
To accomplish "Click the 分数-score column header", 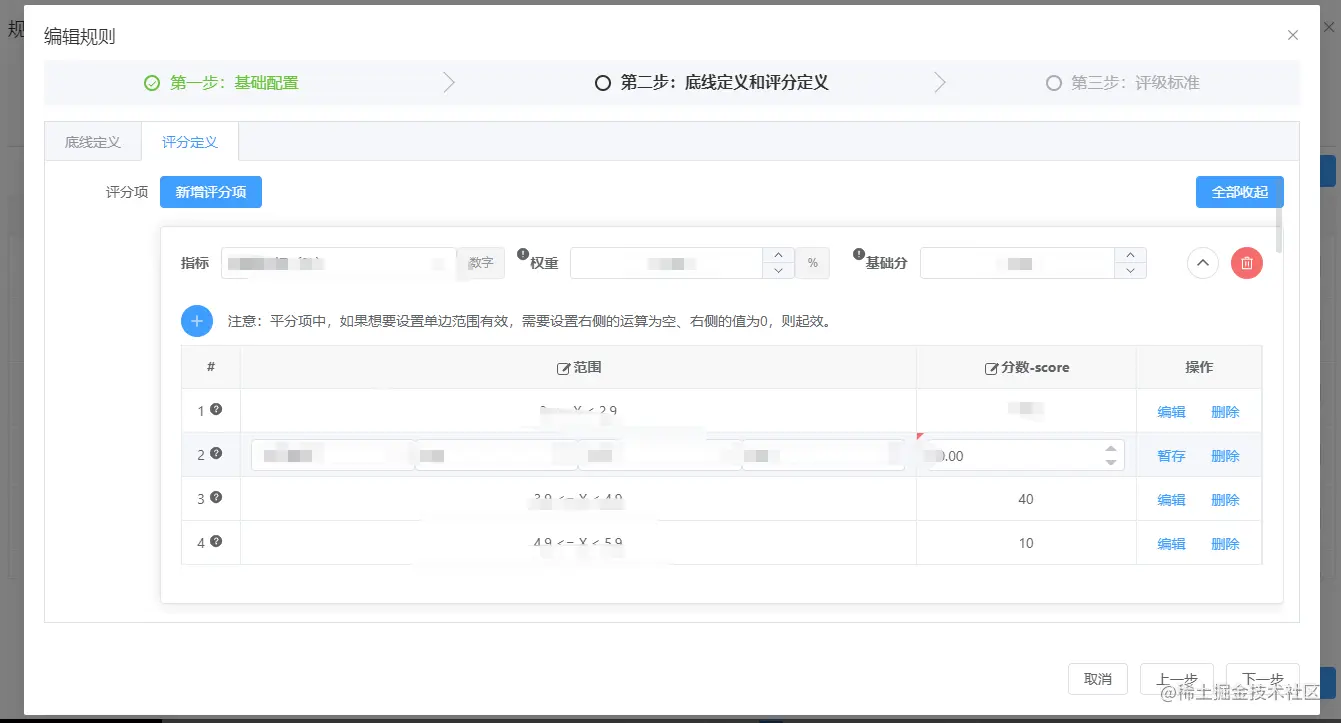I will pyautogui.click(x=1026, y=368).
